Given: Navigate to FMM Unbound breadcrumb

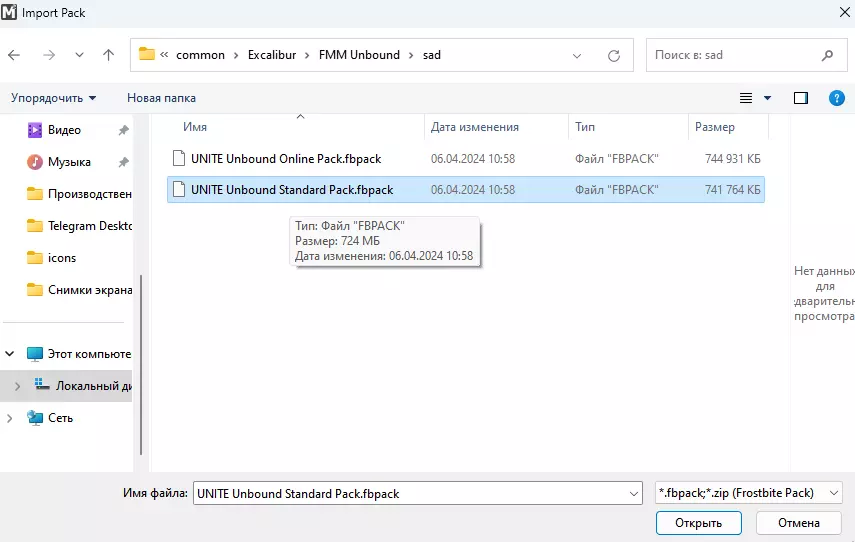Looking at the screenshot, I should 359,55.
